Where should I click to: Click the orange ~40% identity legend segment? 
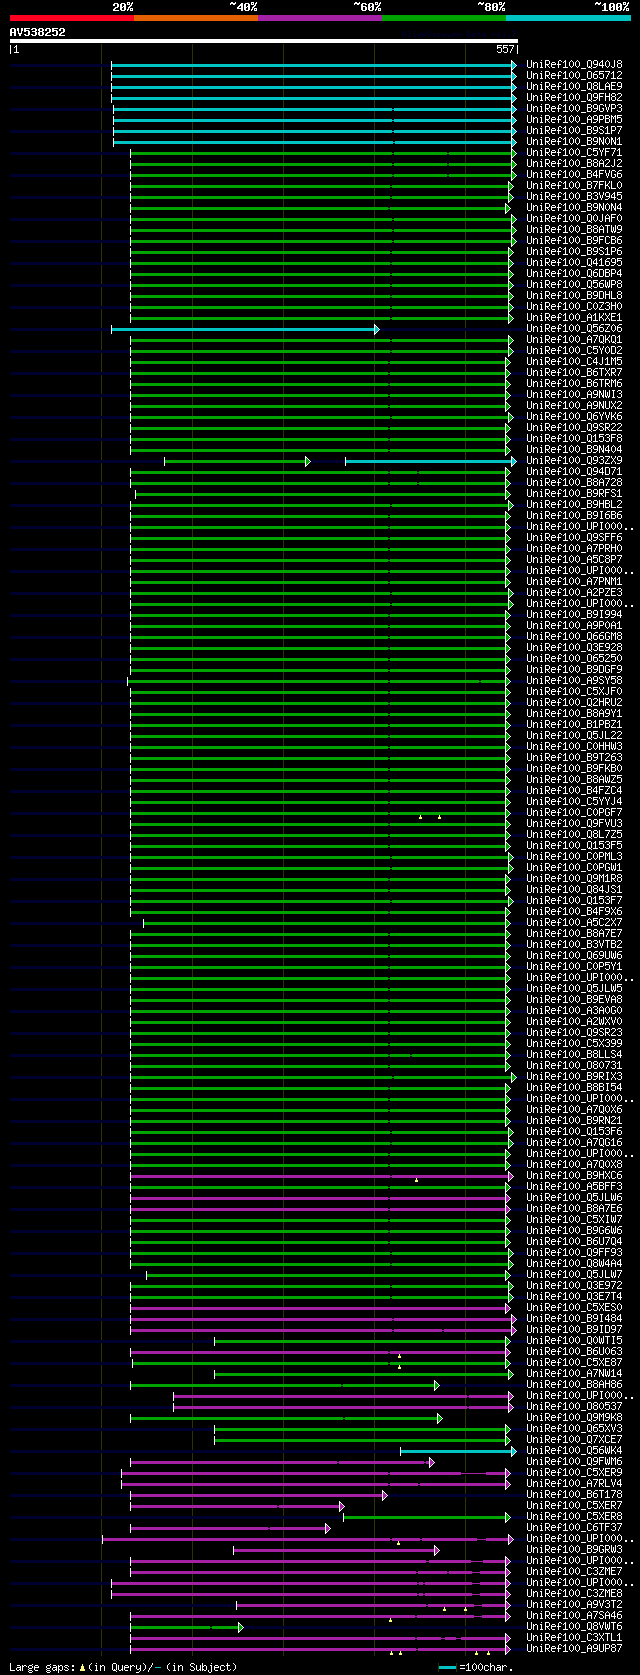pos(195,18)
